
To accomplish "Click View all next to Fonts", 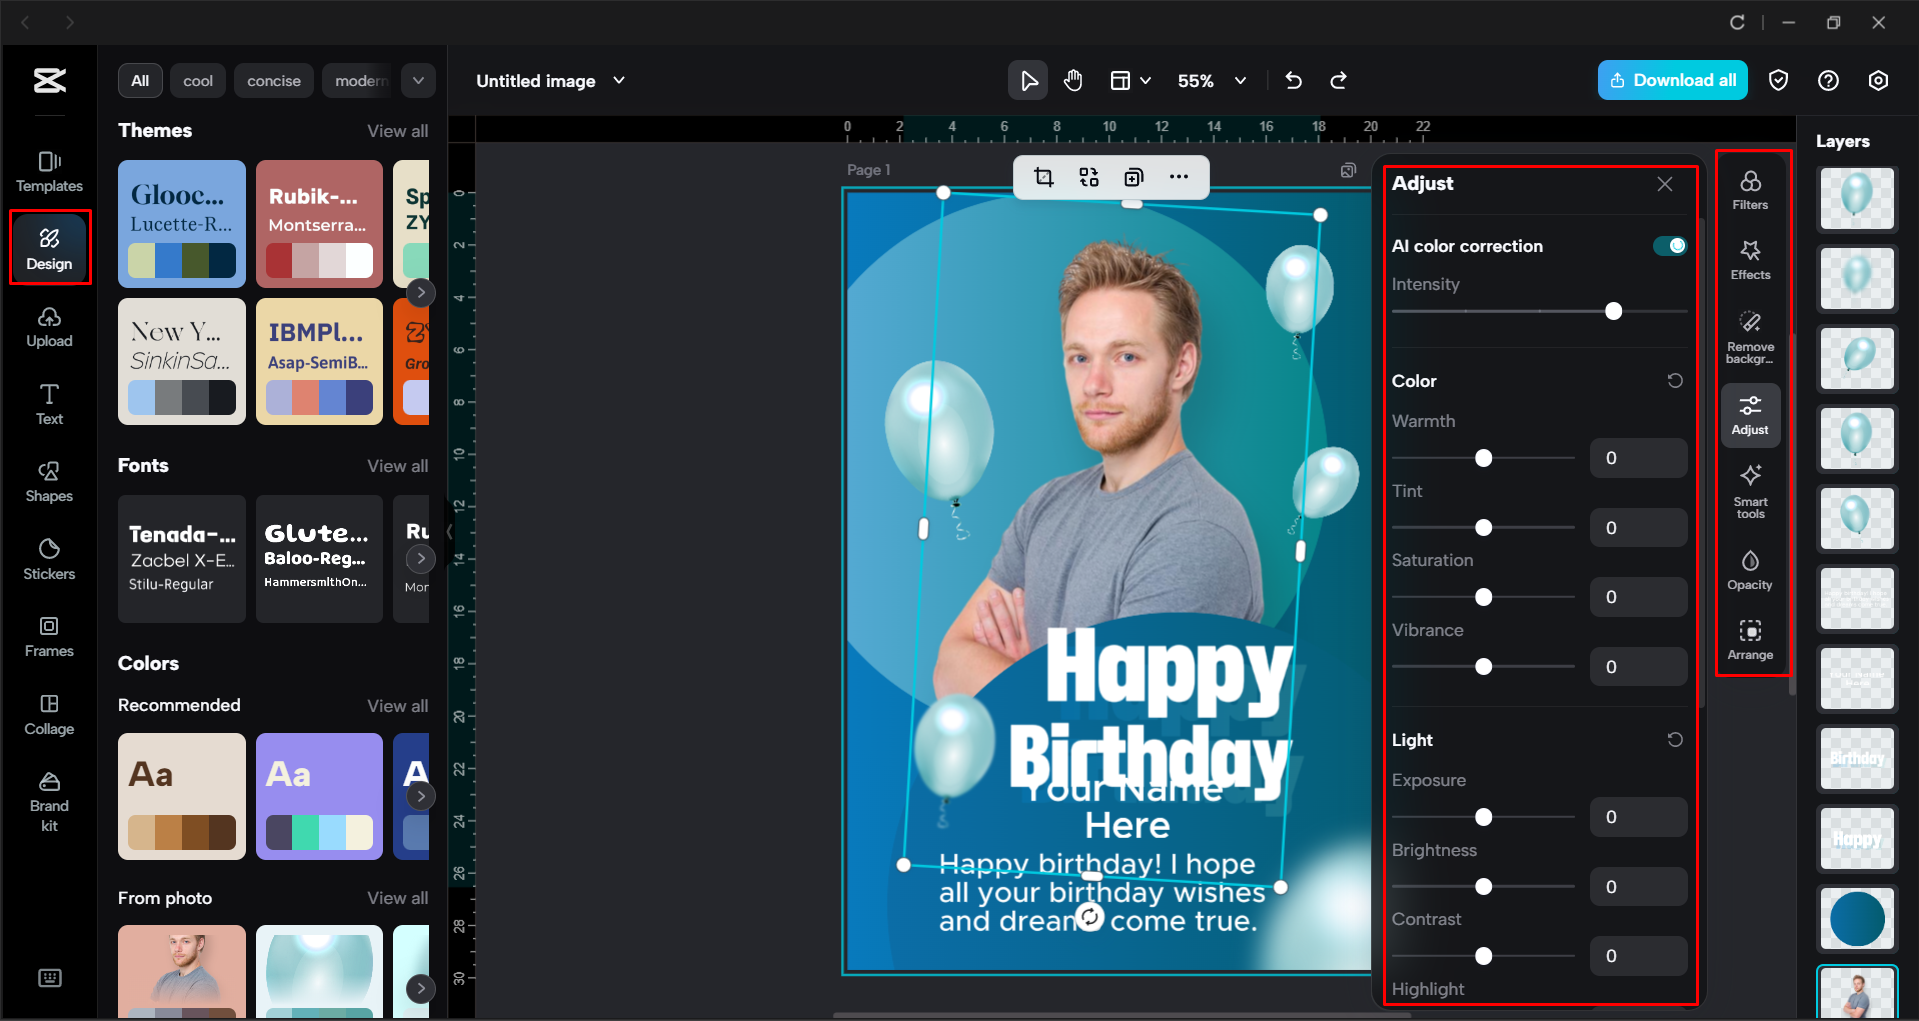I will click(397, 466).
